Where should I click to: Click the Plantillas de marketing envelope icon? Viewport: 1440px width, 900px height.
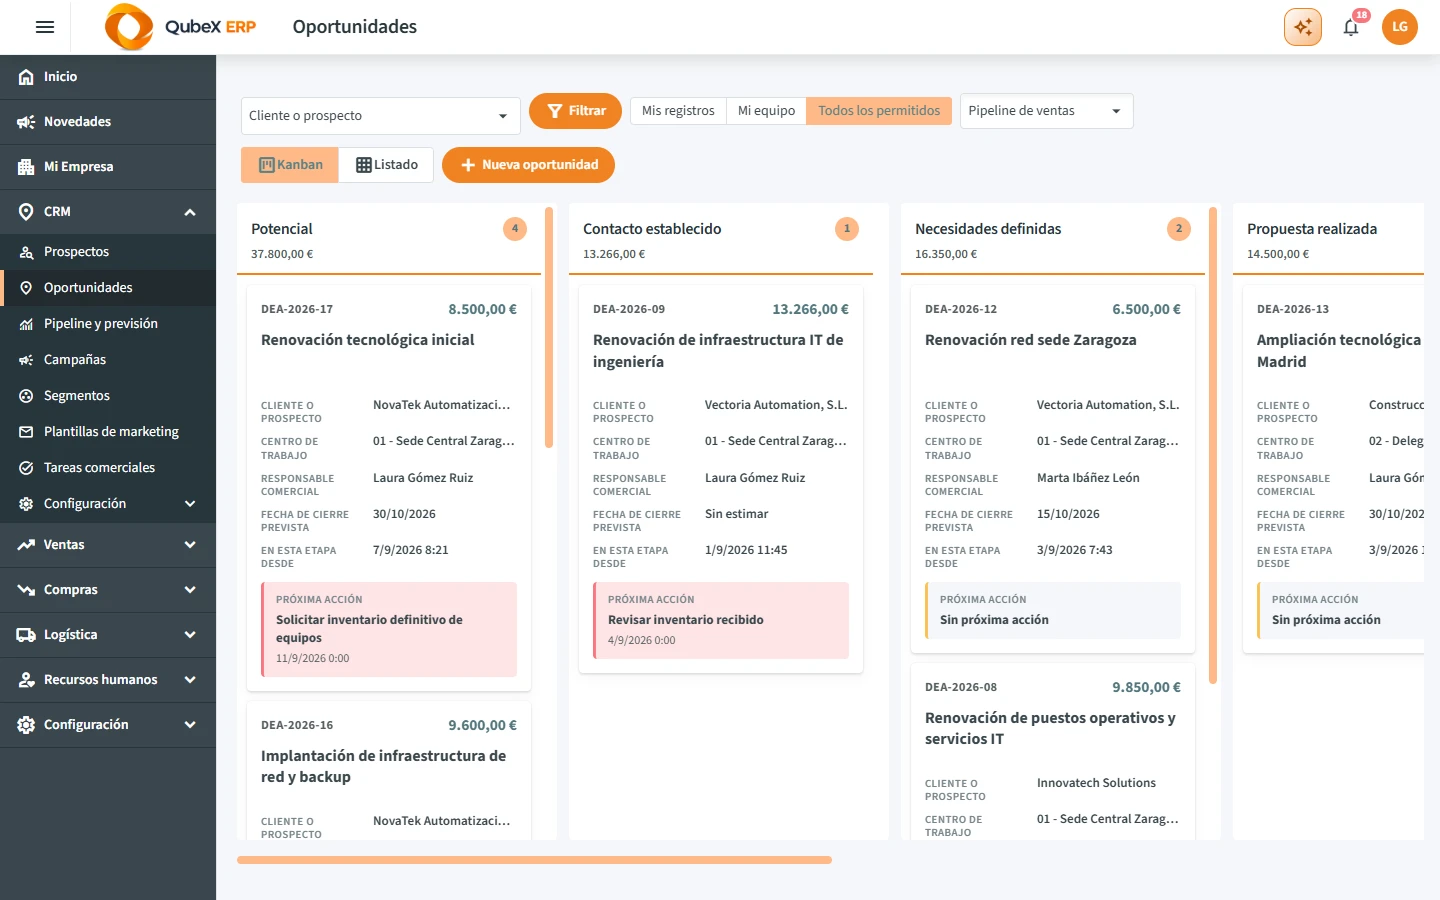26,432
